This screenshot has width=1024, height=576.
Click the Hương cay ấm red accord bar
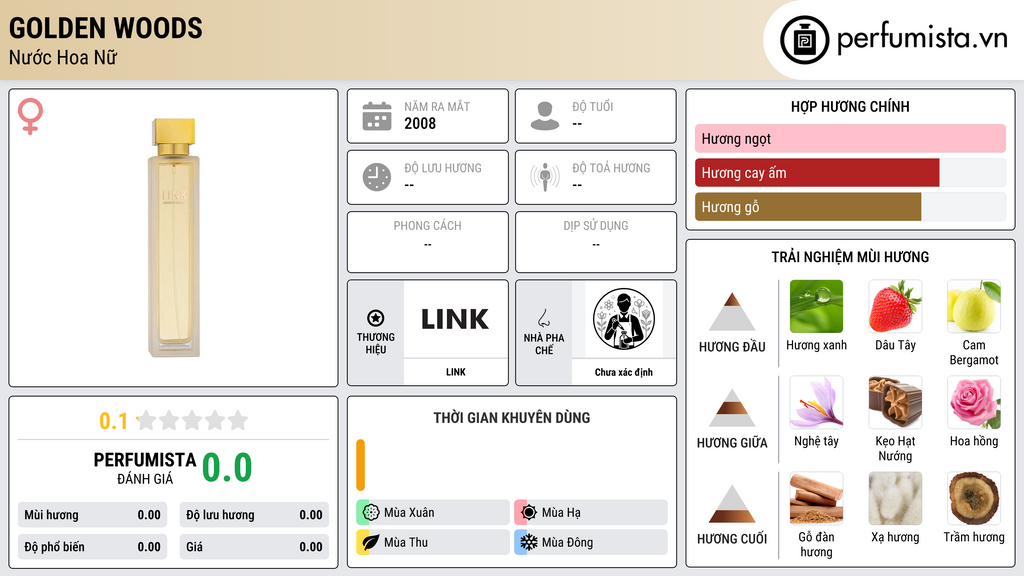coord(817,172)
